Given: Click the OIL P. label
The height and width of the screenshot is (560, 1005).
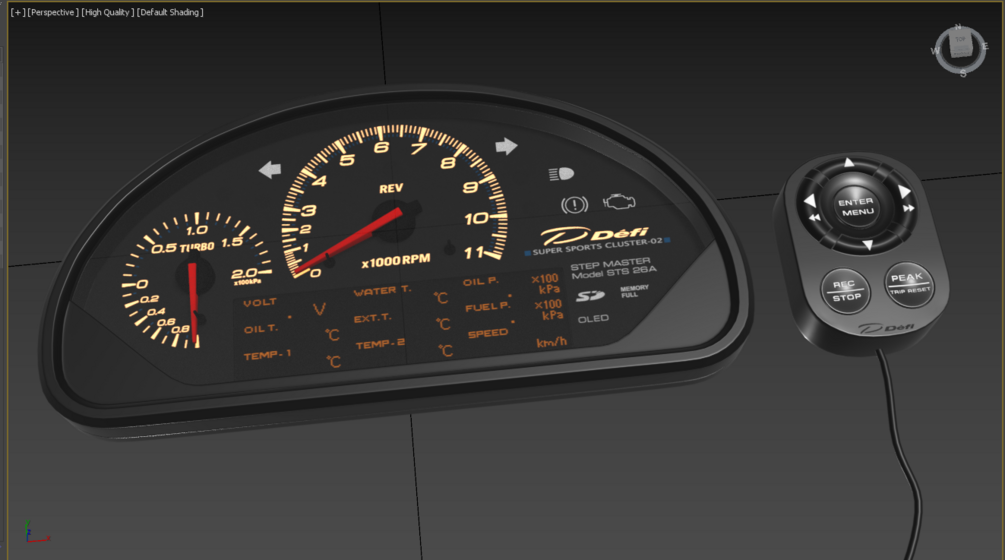Looking at the screenshot, I should click(481, 281).
